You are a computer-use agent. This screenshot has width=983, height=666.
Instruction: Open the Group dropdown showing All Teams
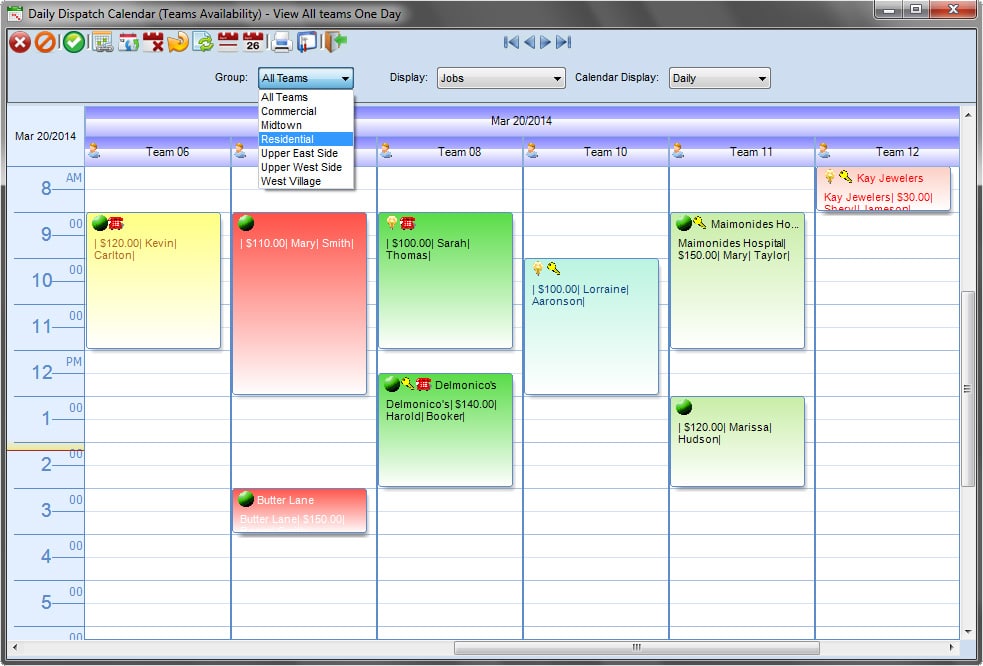(306, 78)
